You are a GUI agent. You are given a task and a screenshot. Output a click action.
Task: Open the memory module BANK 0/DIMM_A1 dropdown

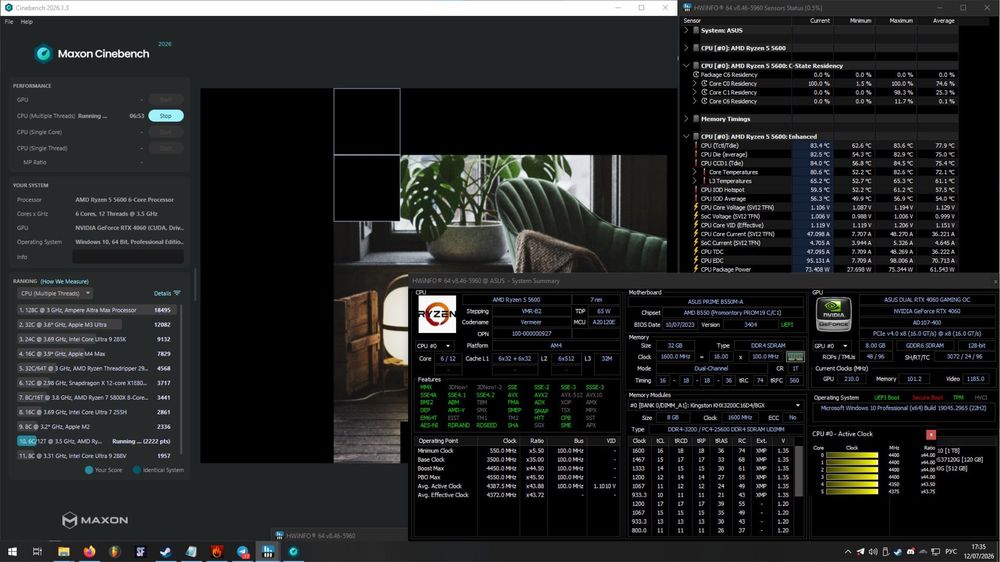(716, 406)
